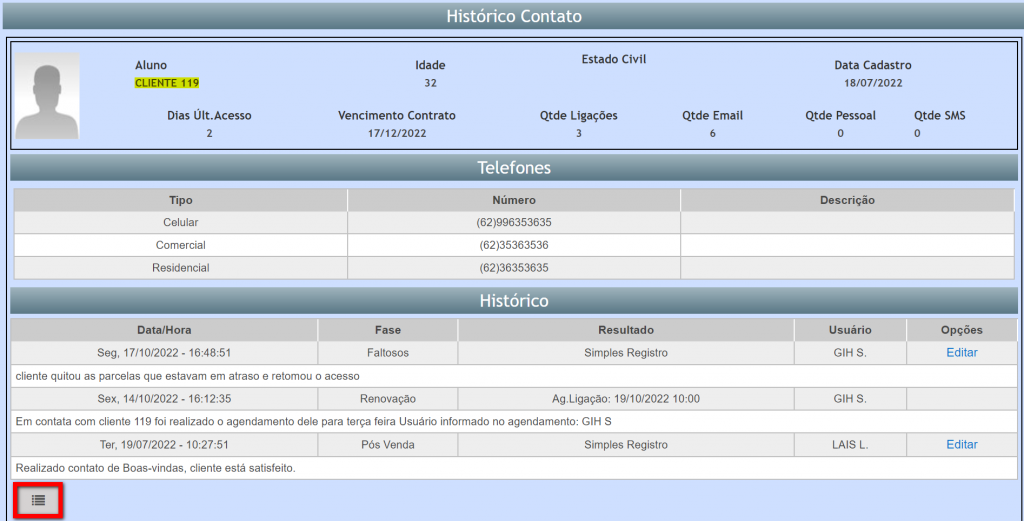The image size is (1024, 521).
Task: Click the Opções column header
Action: click(x=961, y=330)
